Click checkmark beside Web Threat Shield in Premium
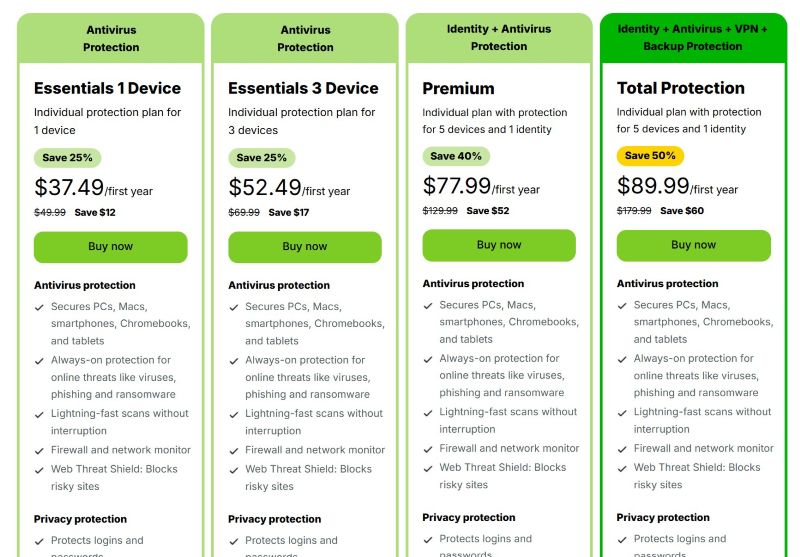The height and width of the screenshot is (557, 800). click(428, 468)
